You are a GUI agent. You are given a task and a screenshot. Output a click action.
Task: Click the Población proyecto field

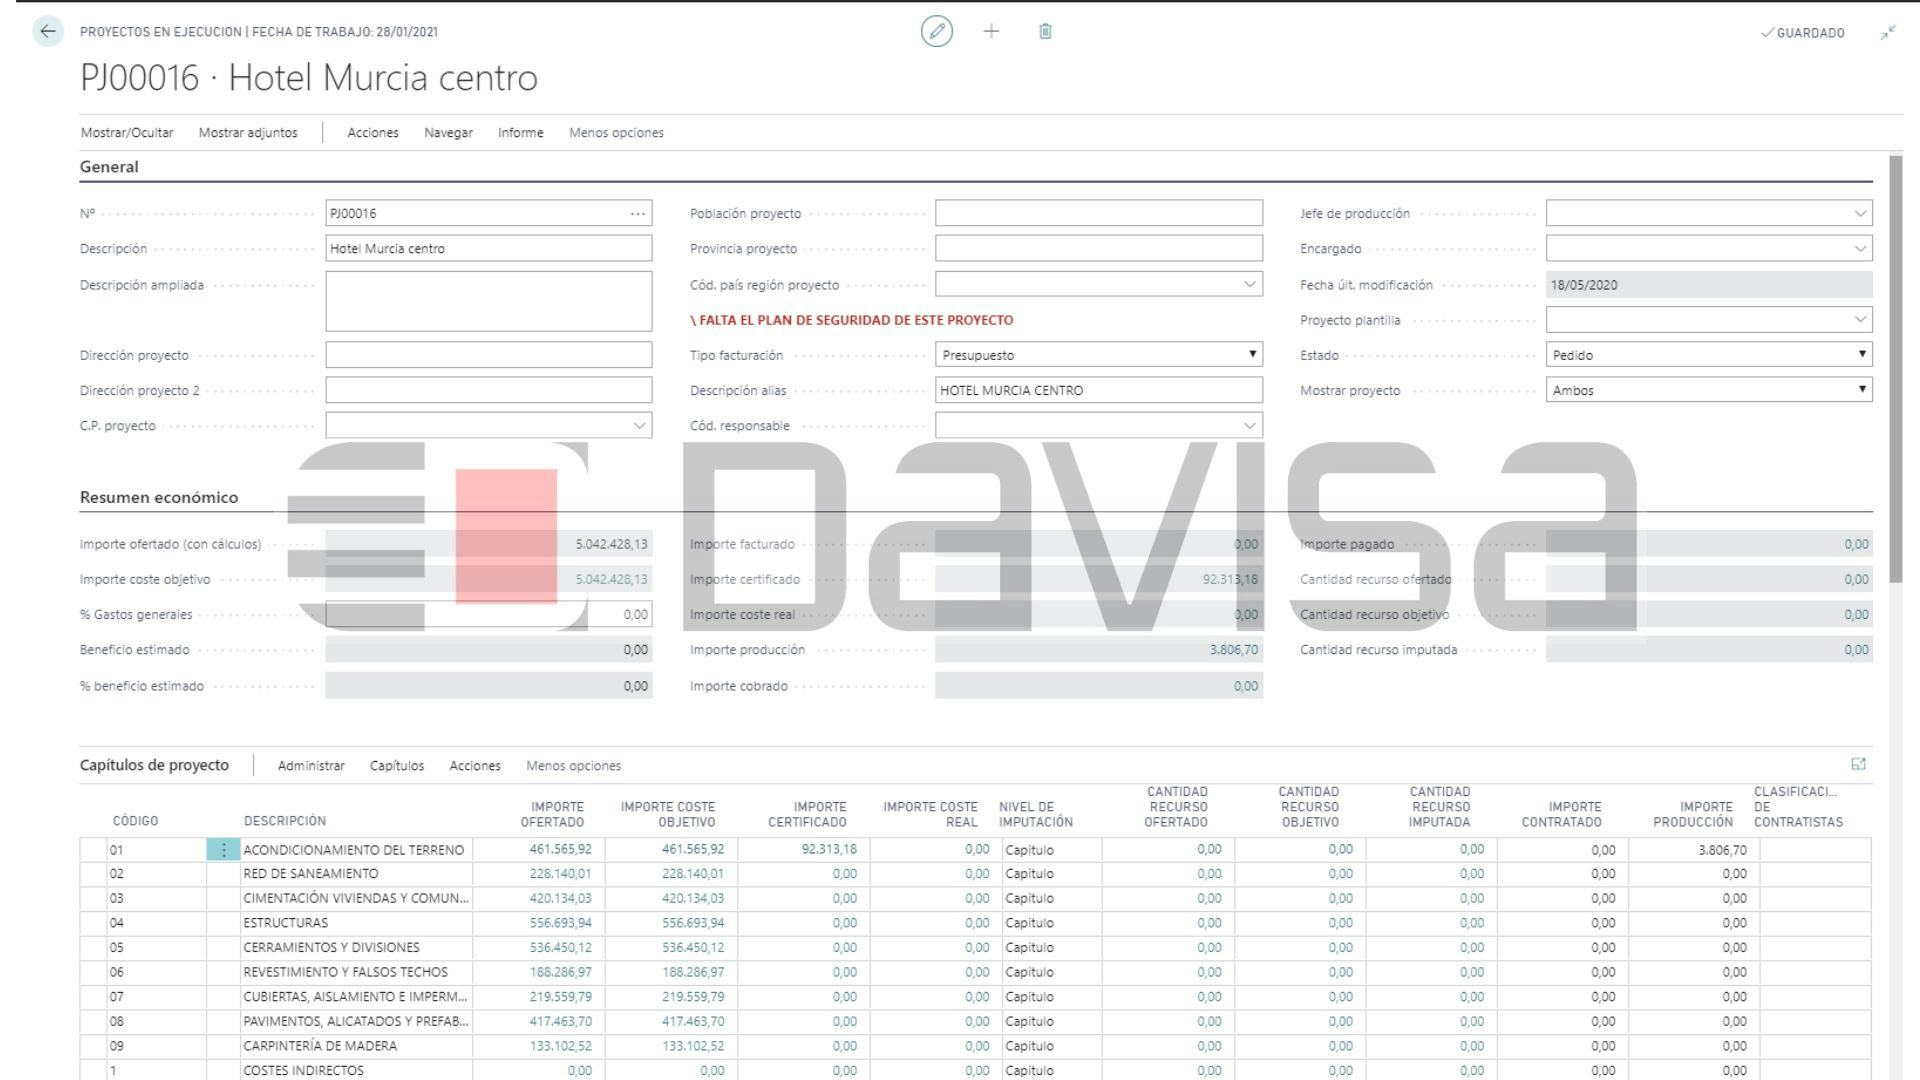point(1099,213)
